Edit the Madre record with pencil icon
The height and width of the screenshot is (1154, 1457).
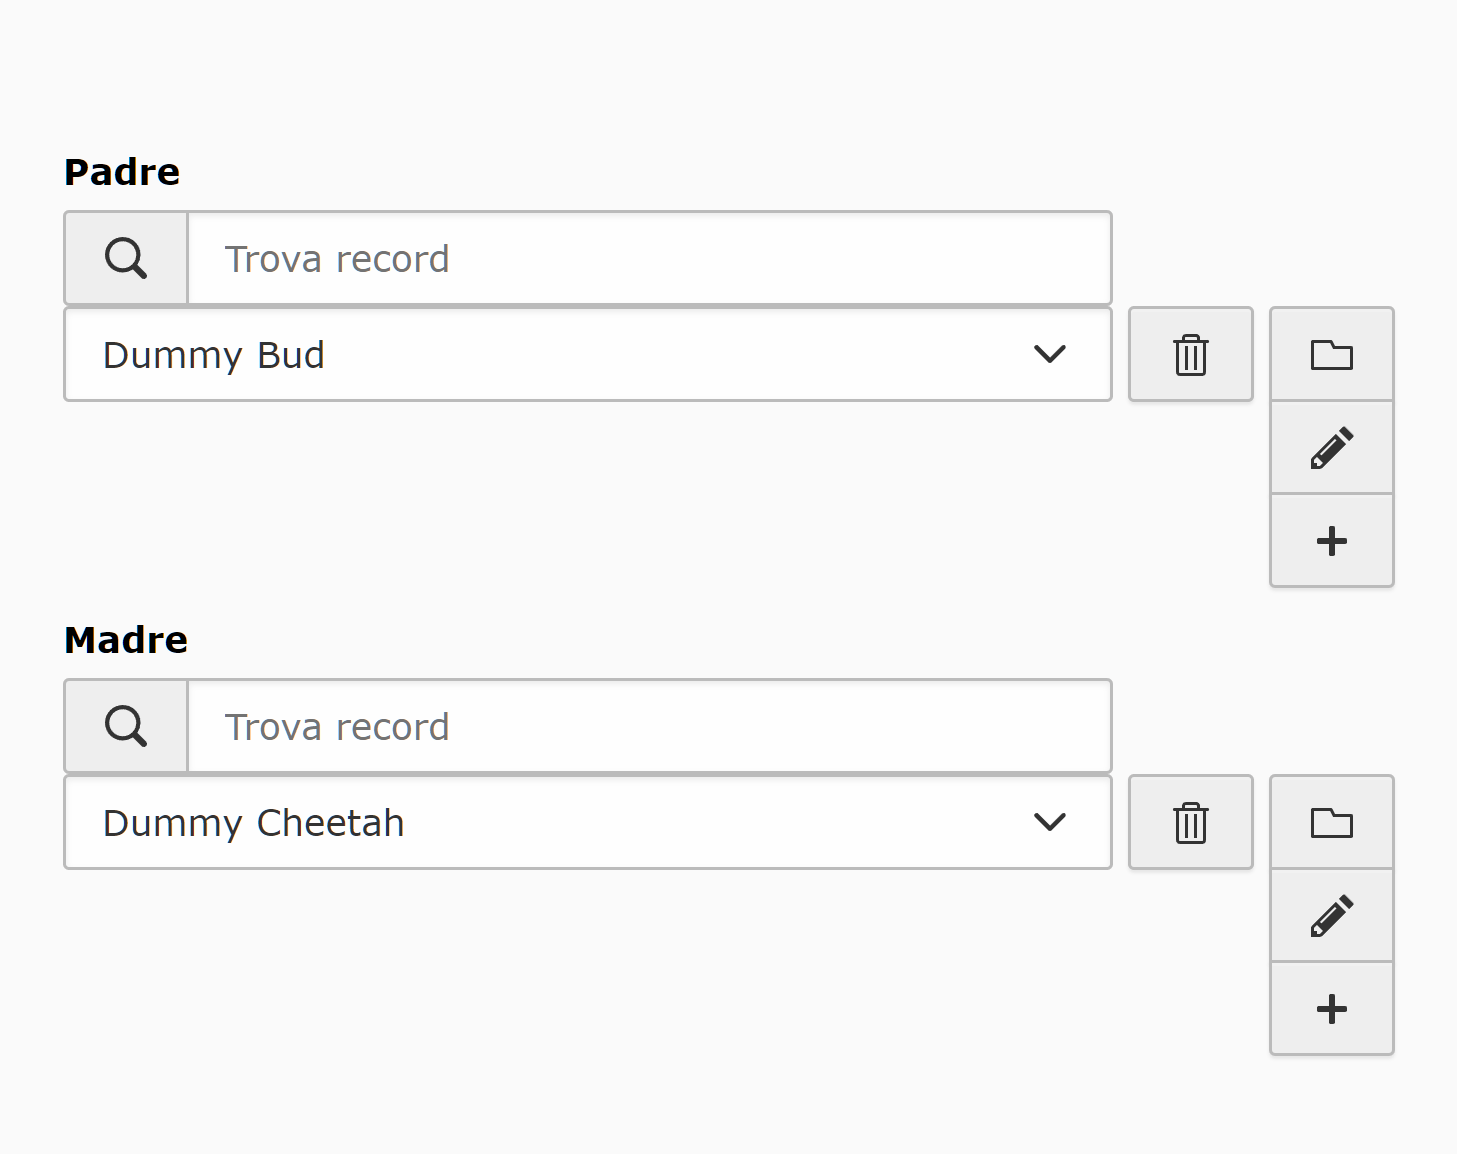click(x=1332, y=915)
